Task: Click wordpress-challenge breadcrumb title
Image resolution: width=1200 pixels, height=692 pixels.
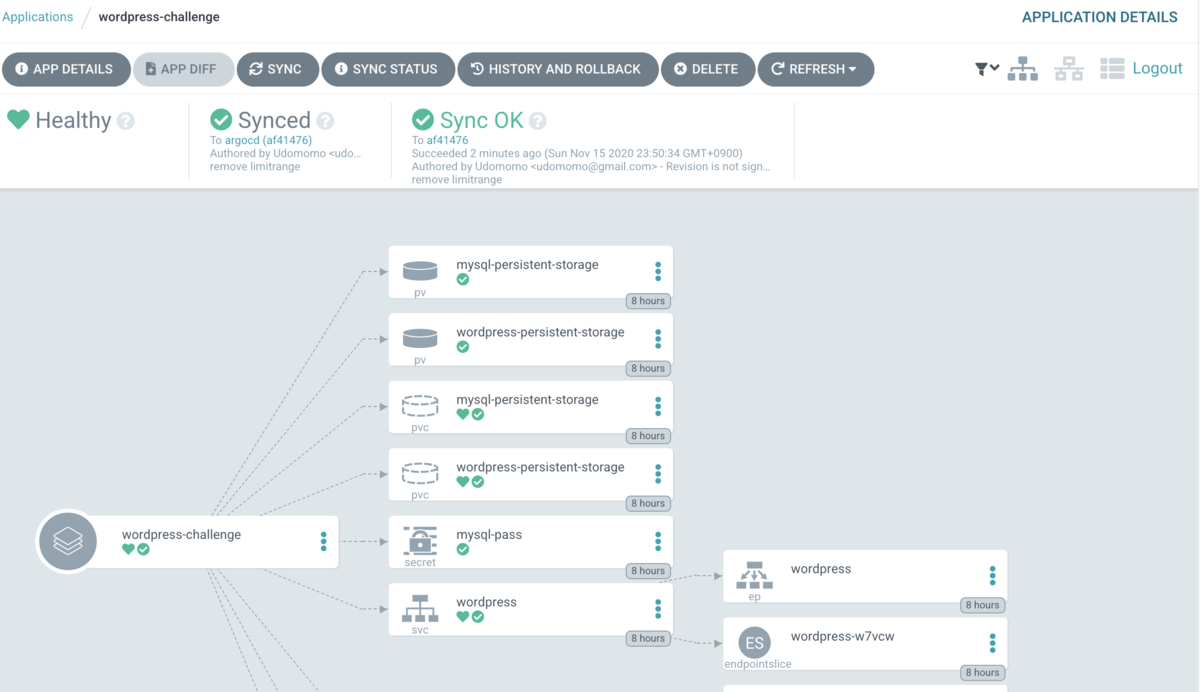Action: click(x=159, y=17)
